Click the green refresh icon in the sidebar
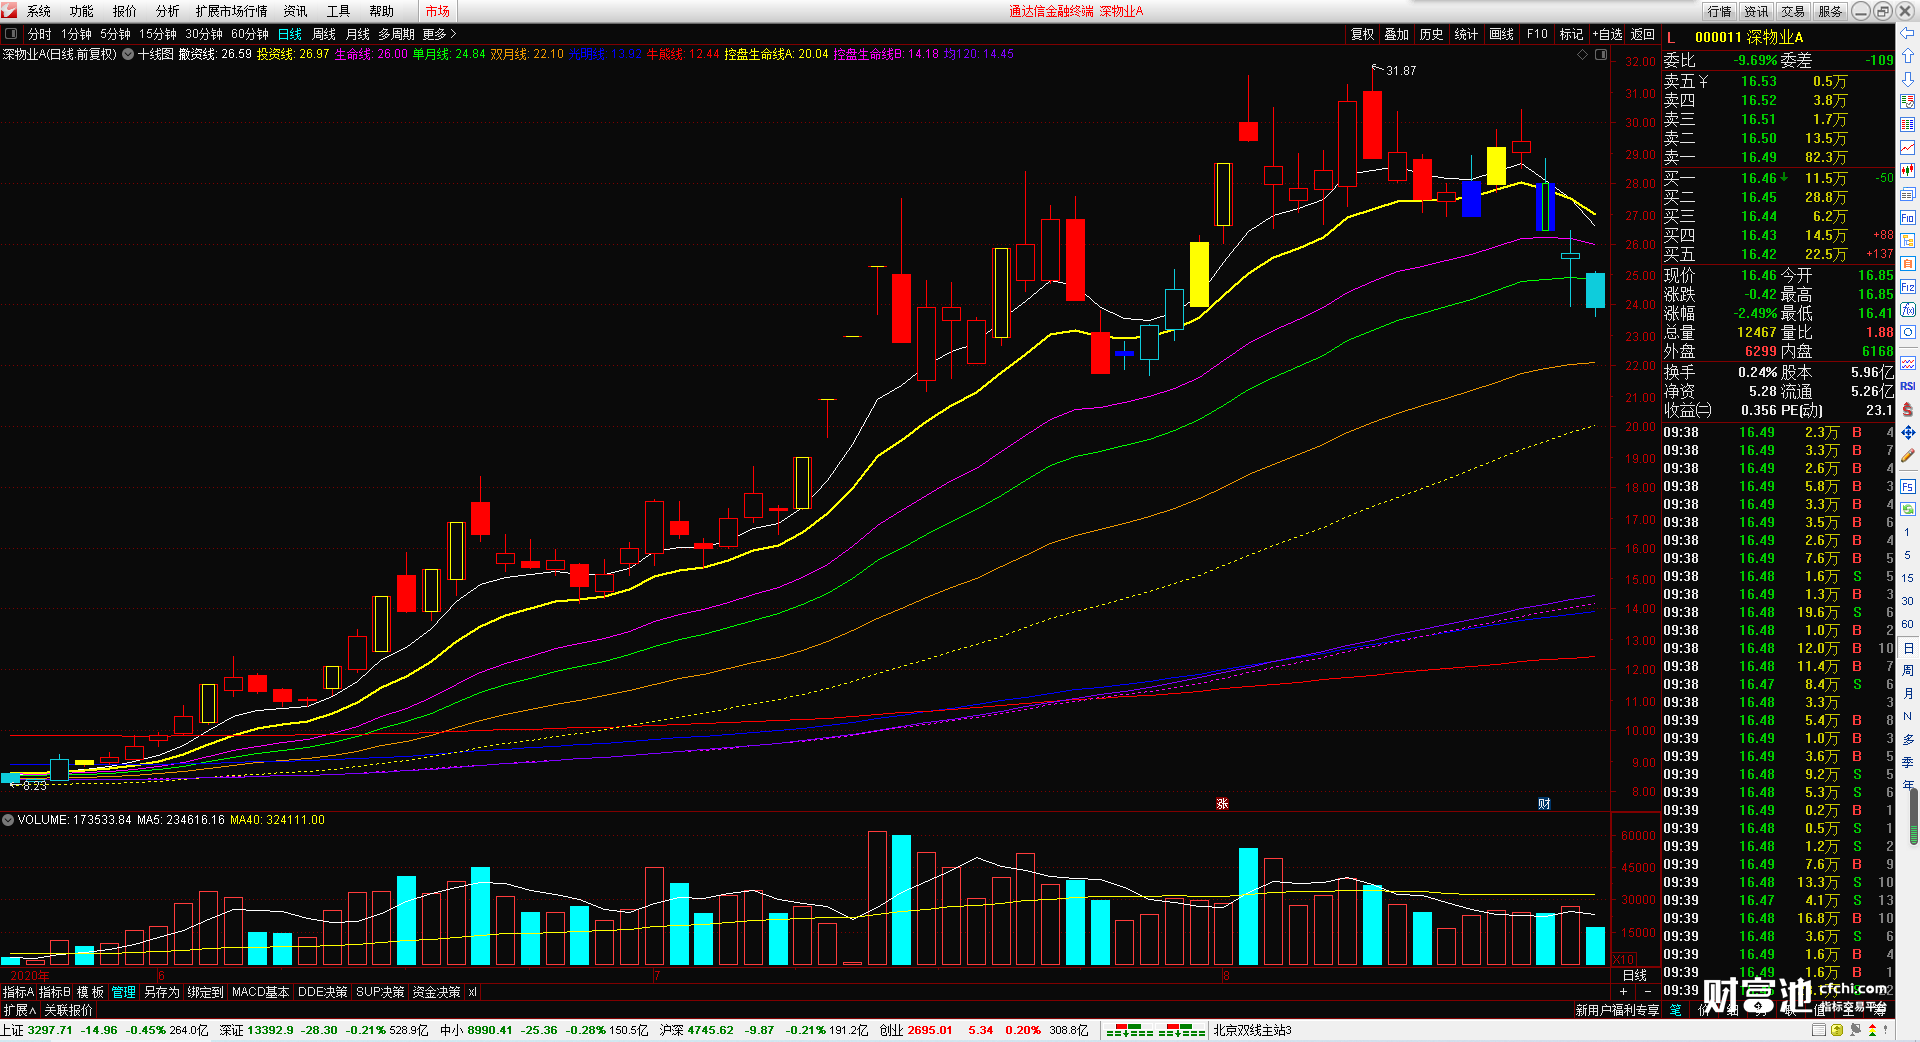Viewport: 1920px width, 1042px height. click(1907, 509)
